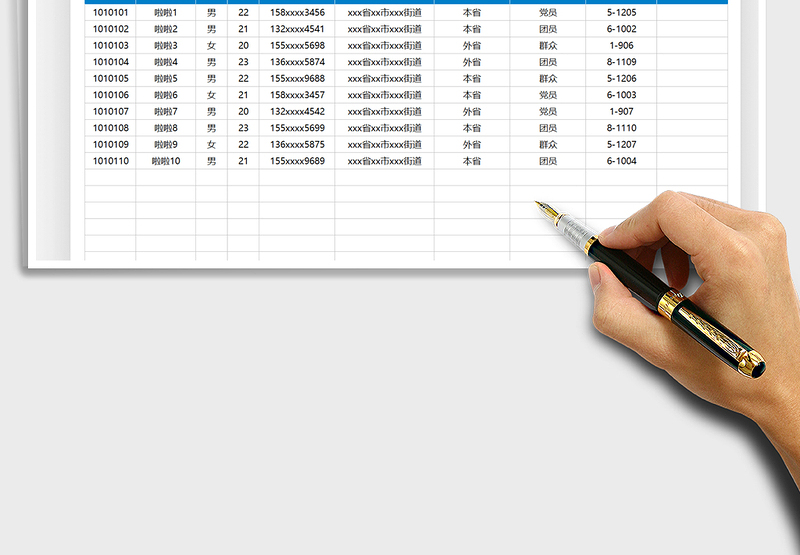This screenshot has height=555, width=800.
Task: Click the name cell 啦啦8
Action: click(x=166, y=128)
